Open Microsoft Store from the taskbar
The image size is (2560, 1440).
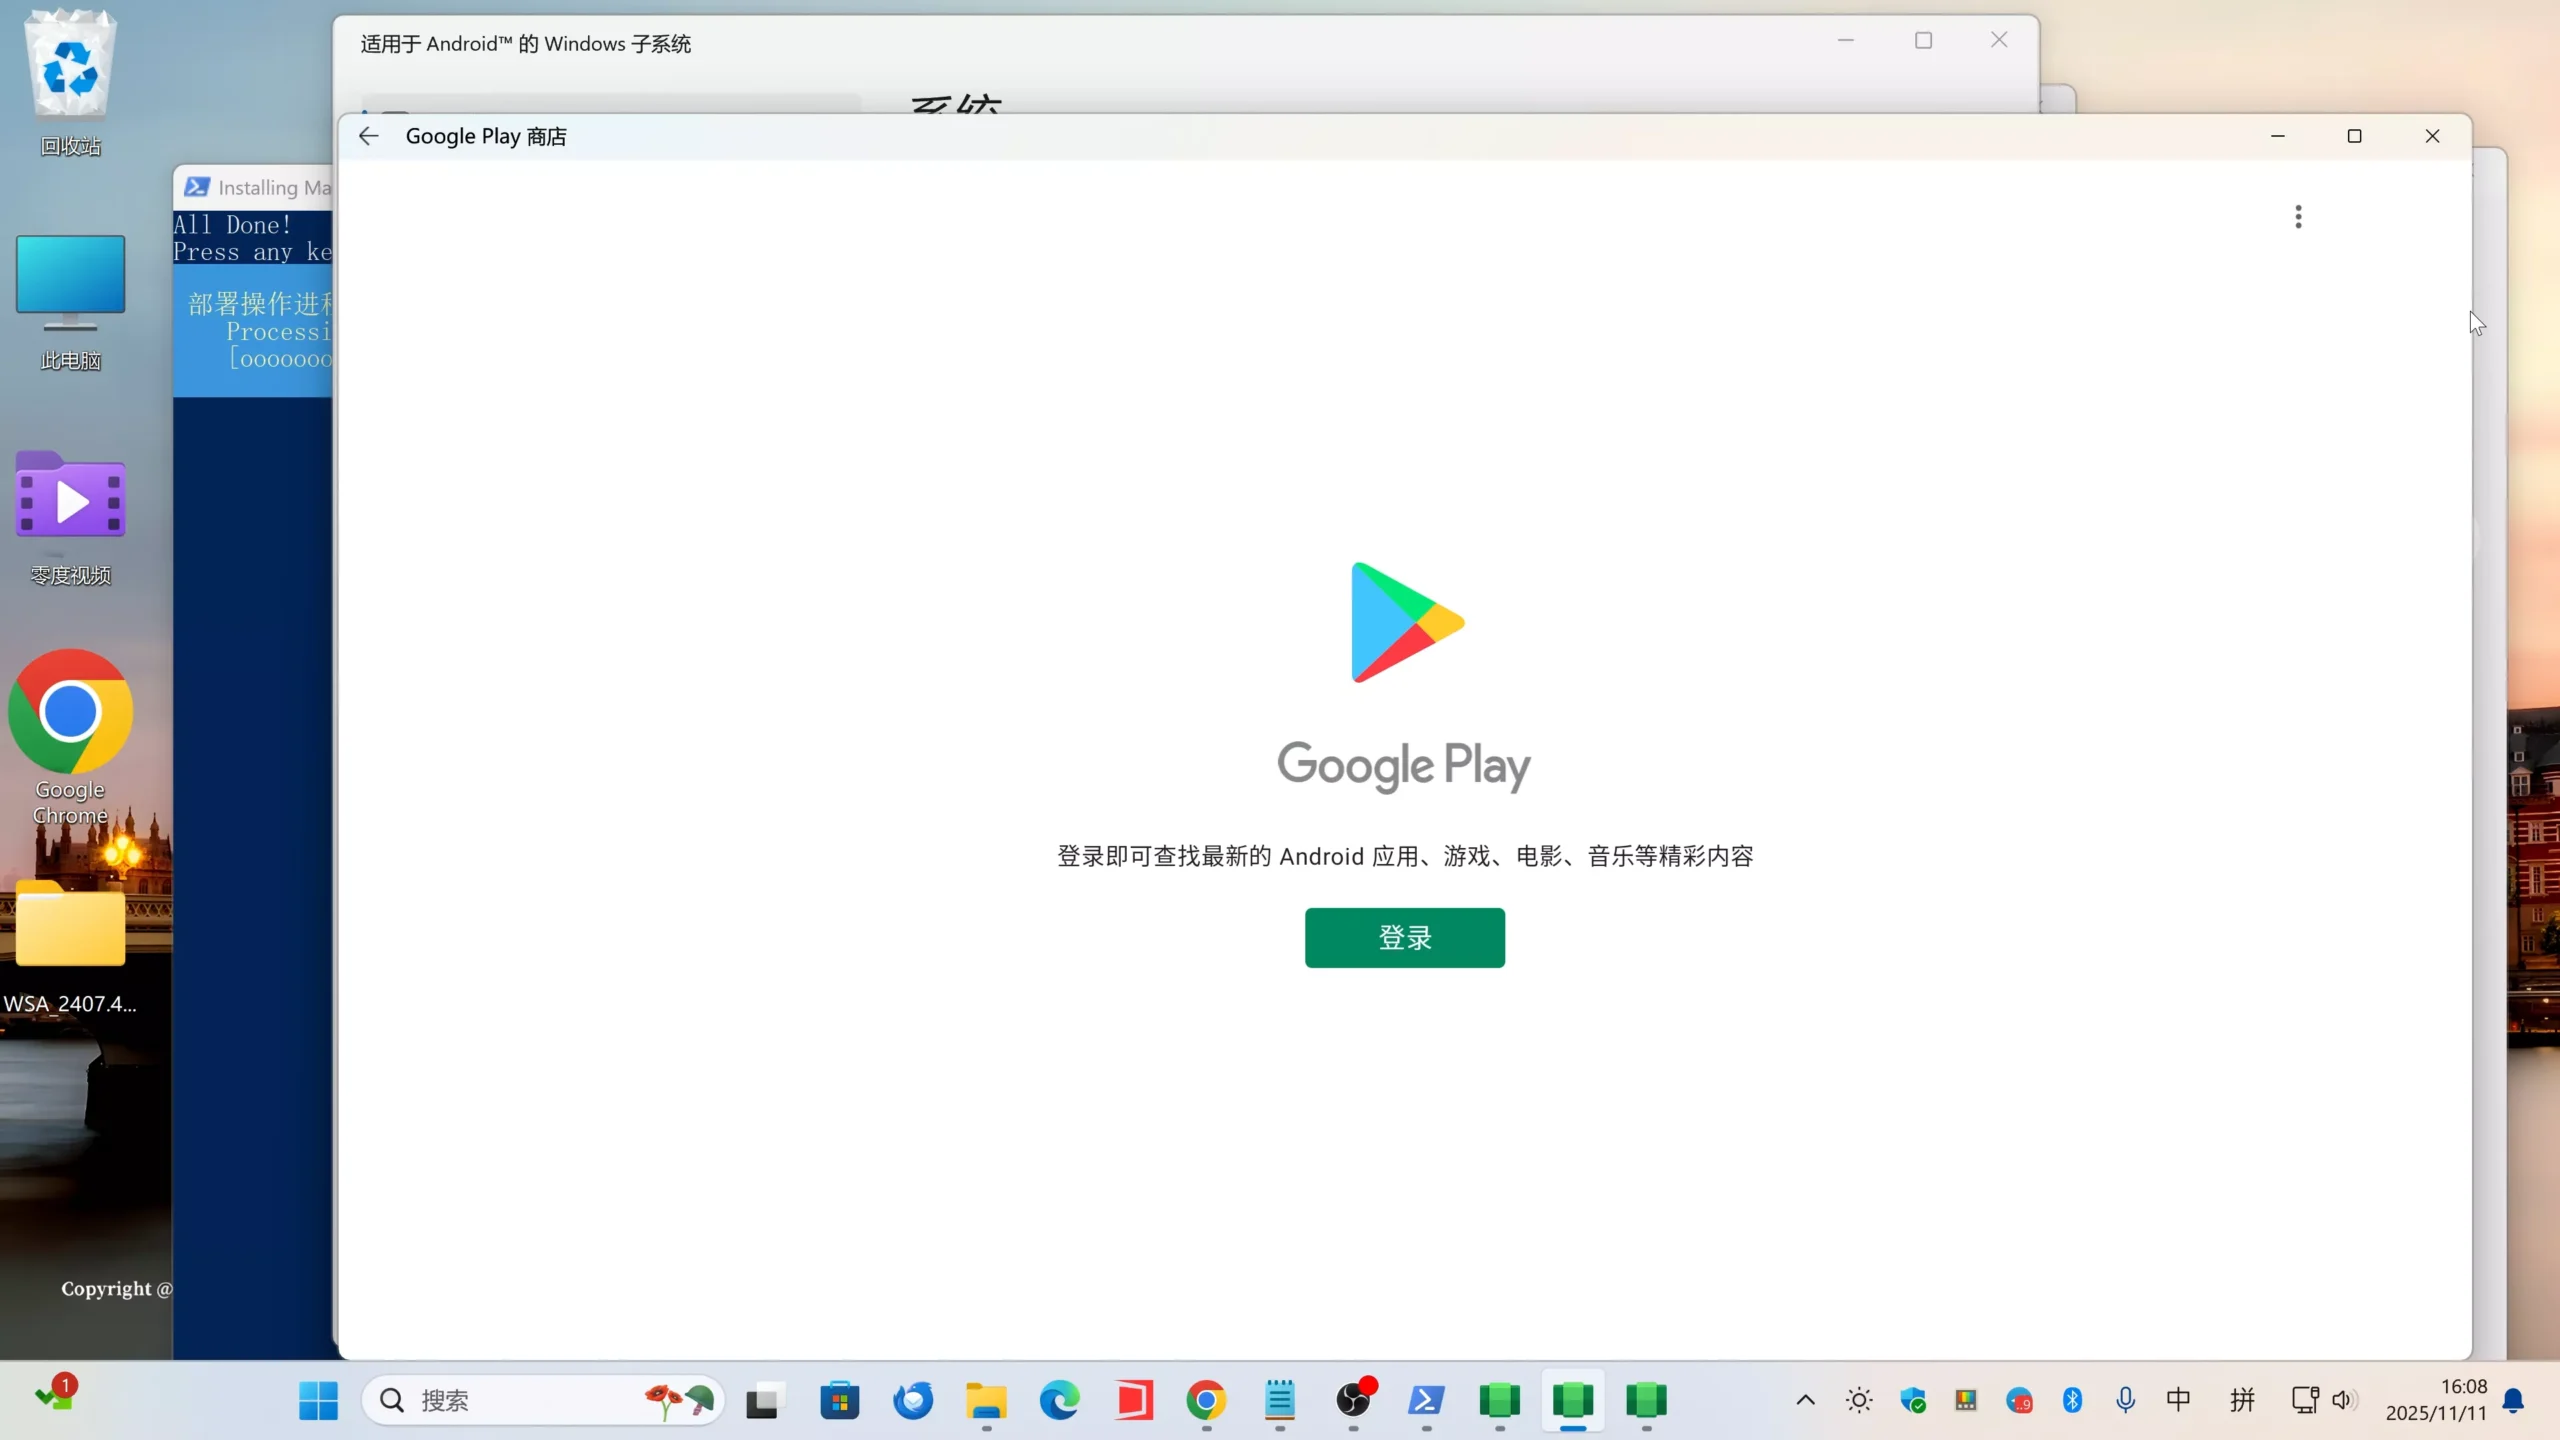839,1400
